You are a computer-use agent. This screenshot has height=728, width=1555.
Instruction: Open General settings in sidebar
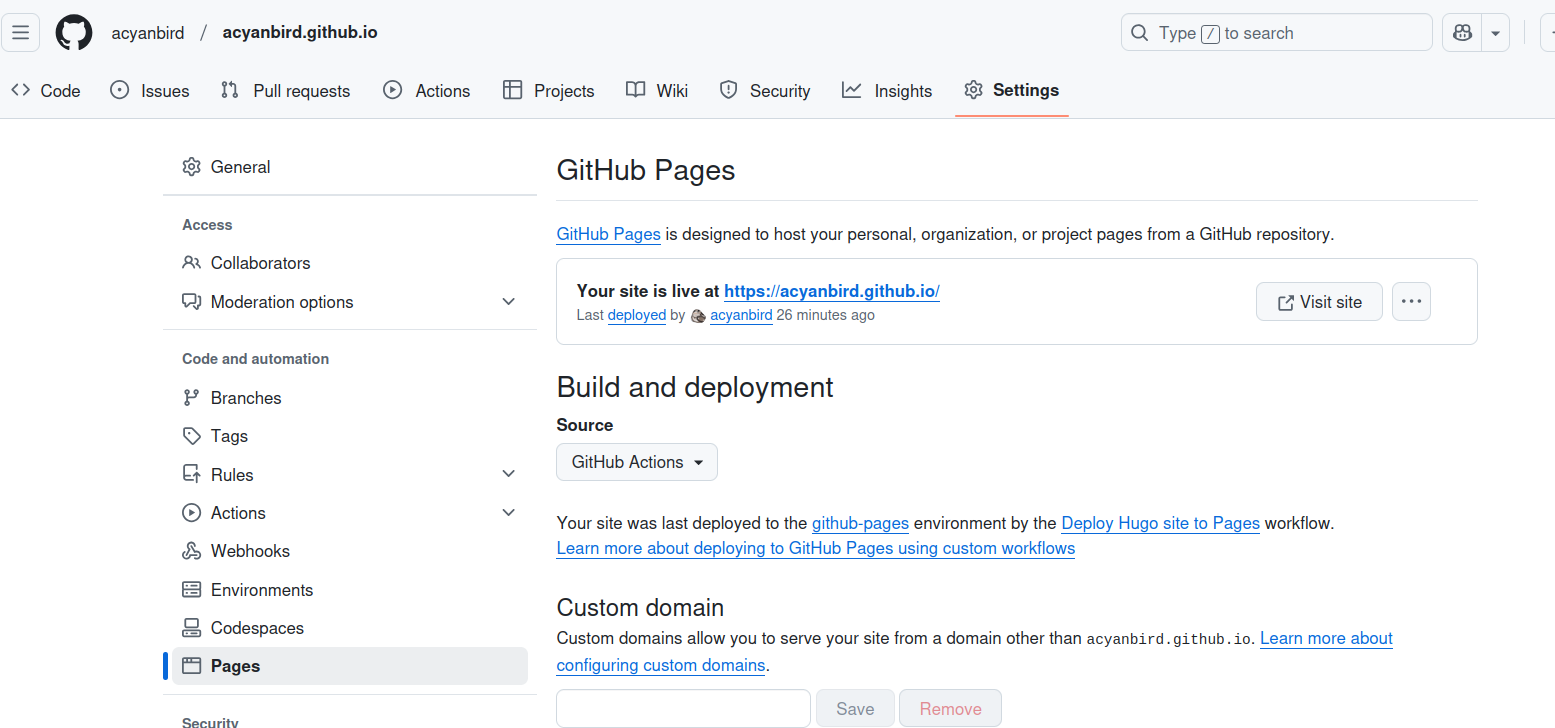coord(350,167)
